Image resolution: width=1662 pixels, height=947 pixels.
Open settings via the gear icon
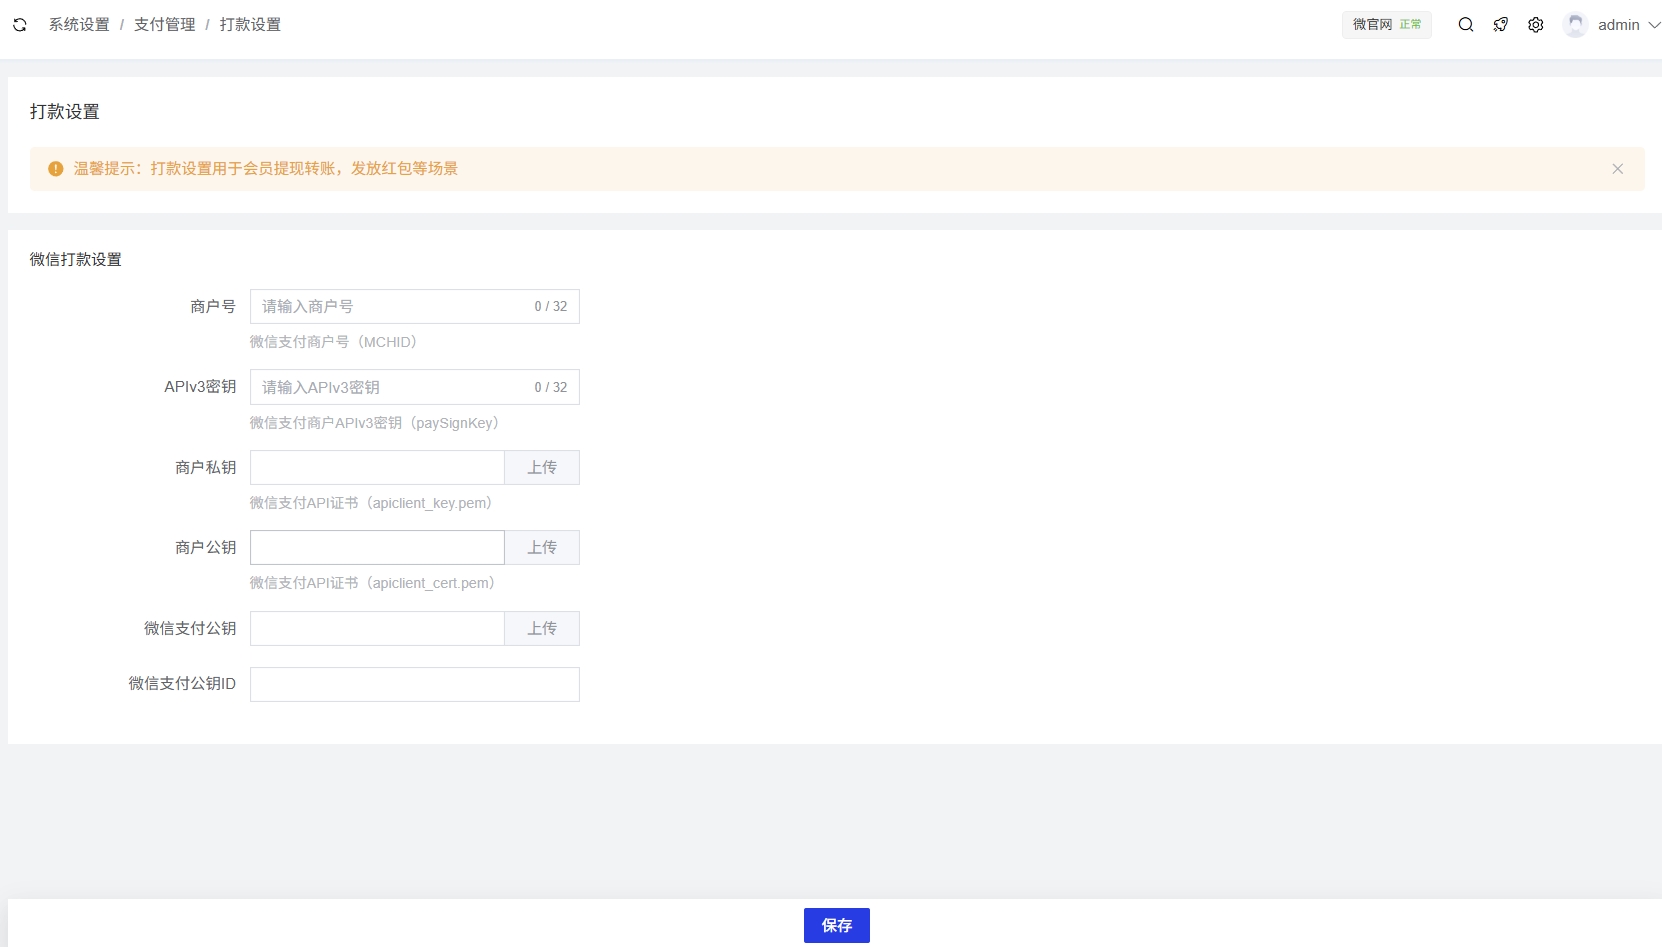[1536, 25]
